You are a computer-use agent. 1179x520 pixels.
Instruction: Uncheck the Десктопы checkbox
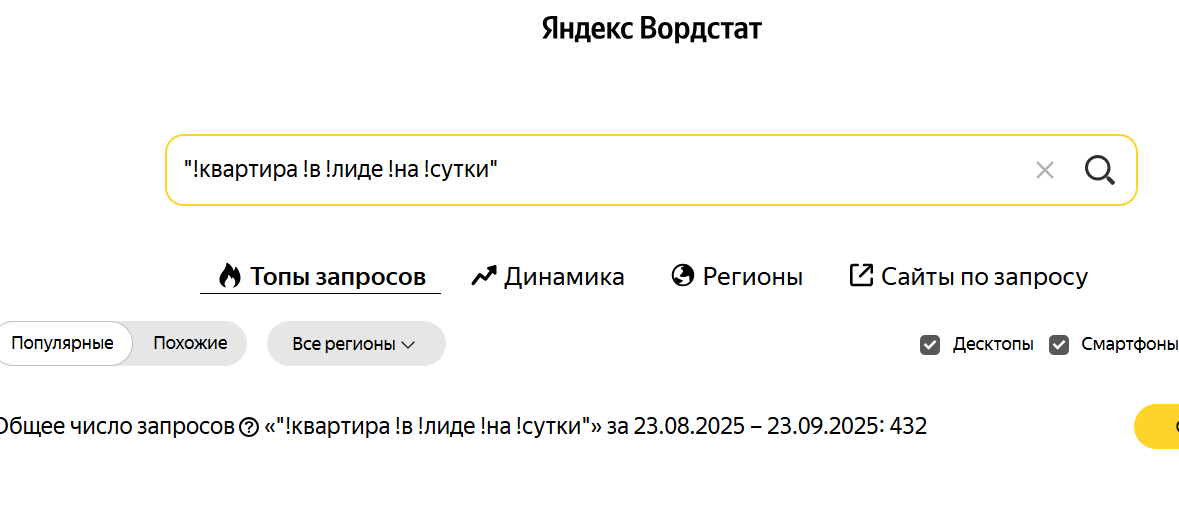pyautogui.click(x=930, y=345)
